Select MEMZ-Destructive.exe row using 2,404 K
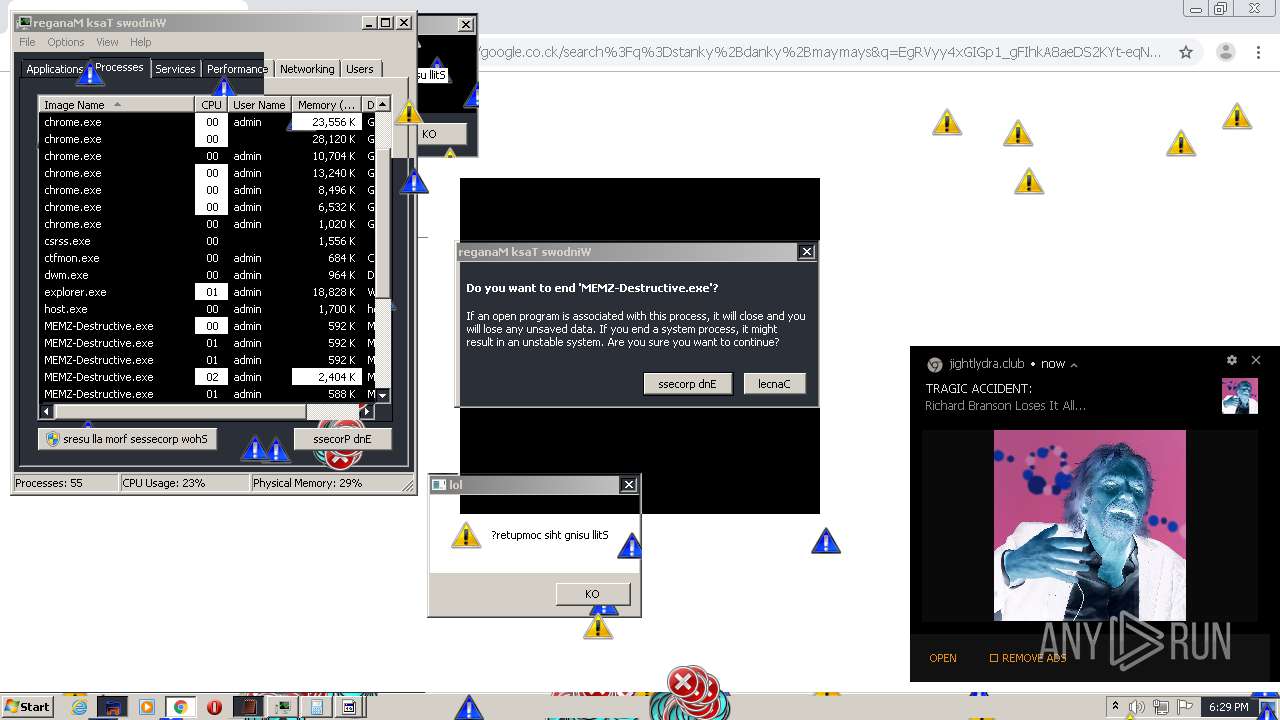This screenshot has width=1280, height=720. point(207,377)
